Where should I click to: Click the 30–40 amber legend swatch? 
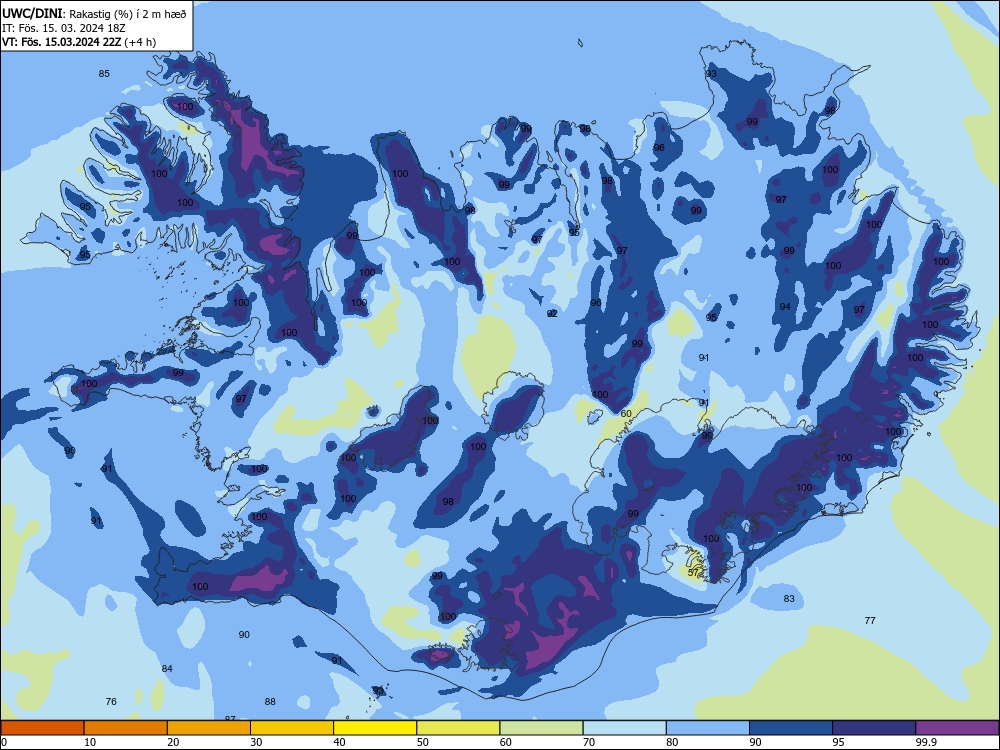tap(292, 728)
